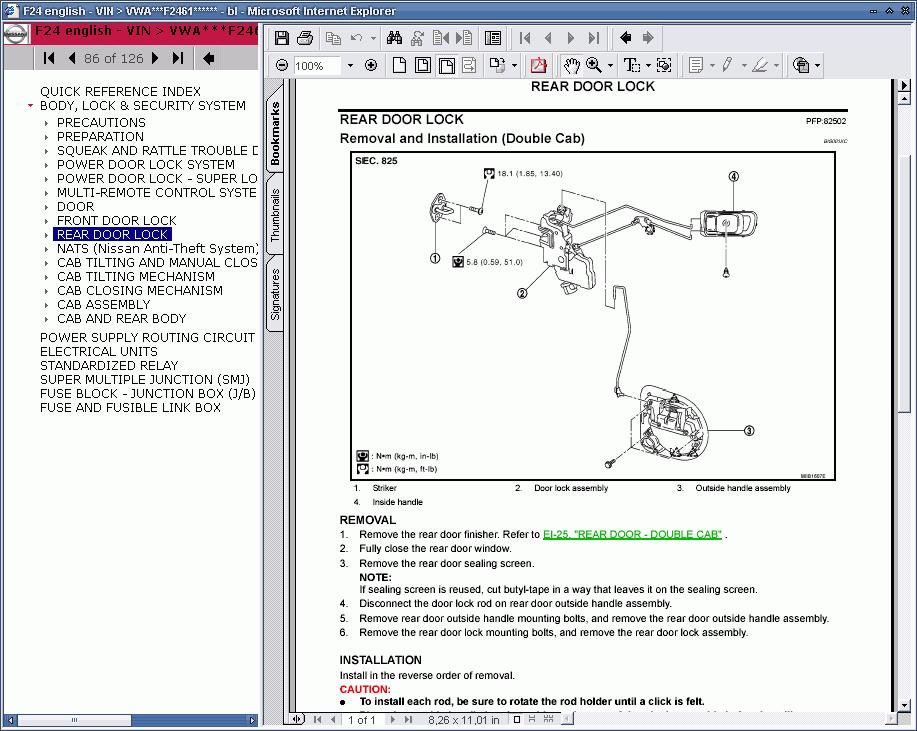Go to last section in left panel navigation
The height and width of the screenshot is (731, 917).
pyautogui.click(x=178, y=58)
